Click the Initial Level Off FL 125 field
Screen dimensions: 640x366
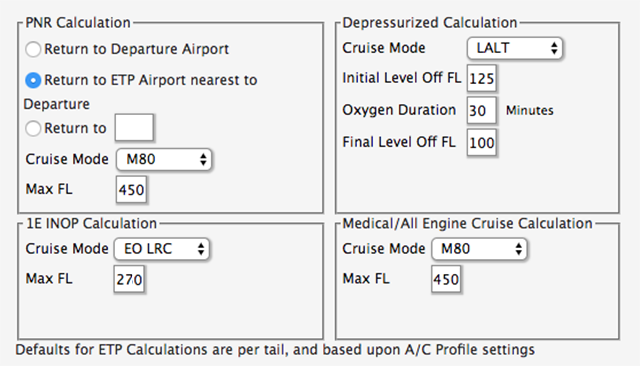(482, 78)
